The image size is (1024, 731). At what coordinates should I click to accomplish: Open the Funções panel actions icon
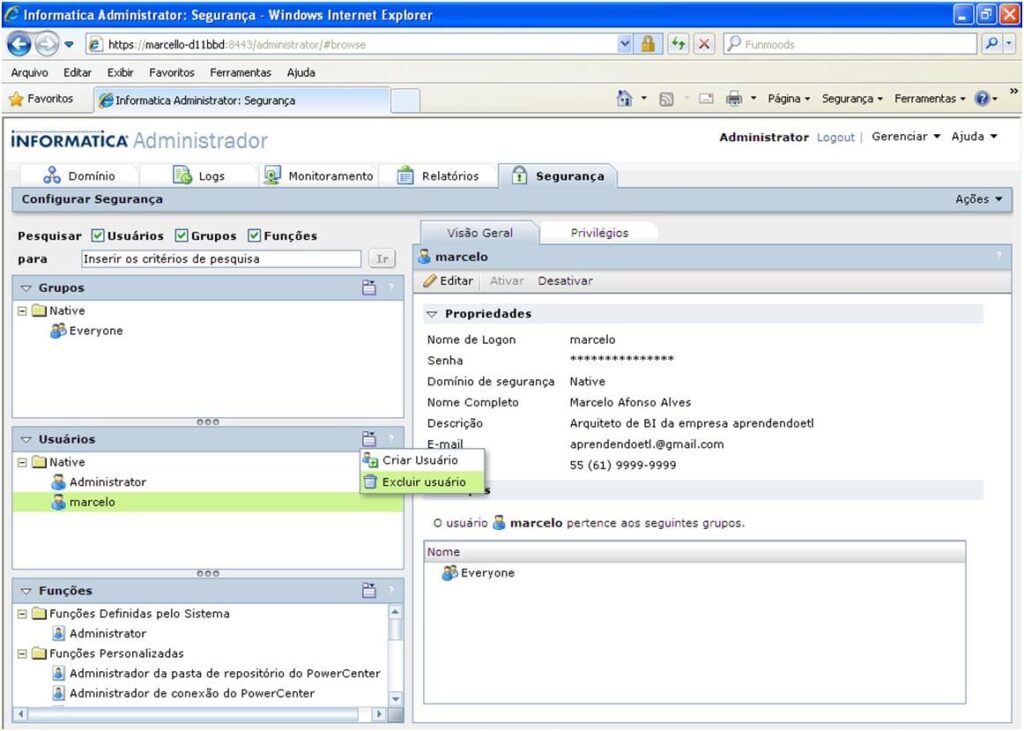coord(369,591)
